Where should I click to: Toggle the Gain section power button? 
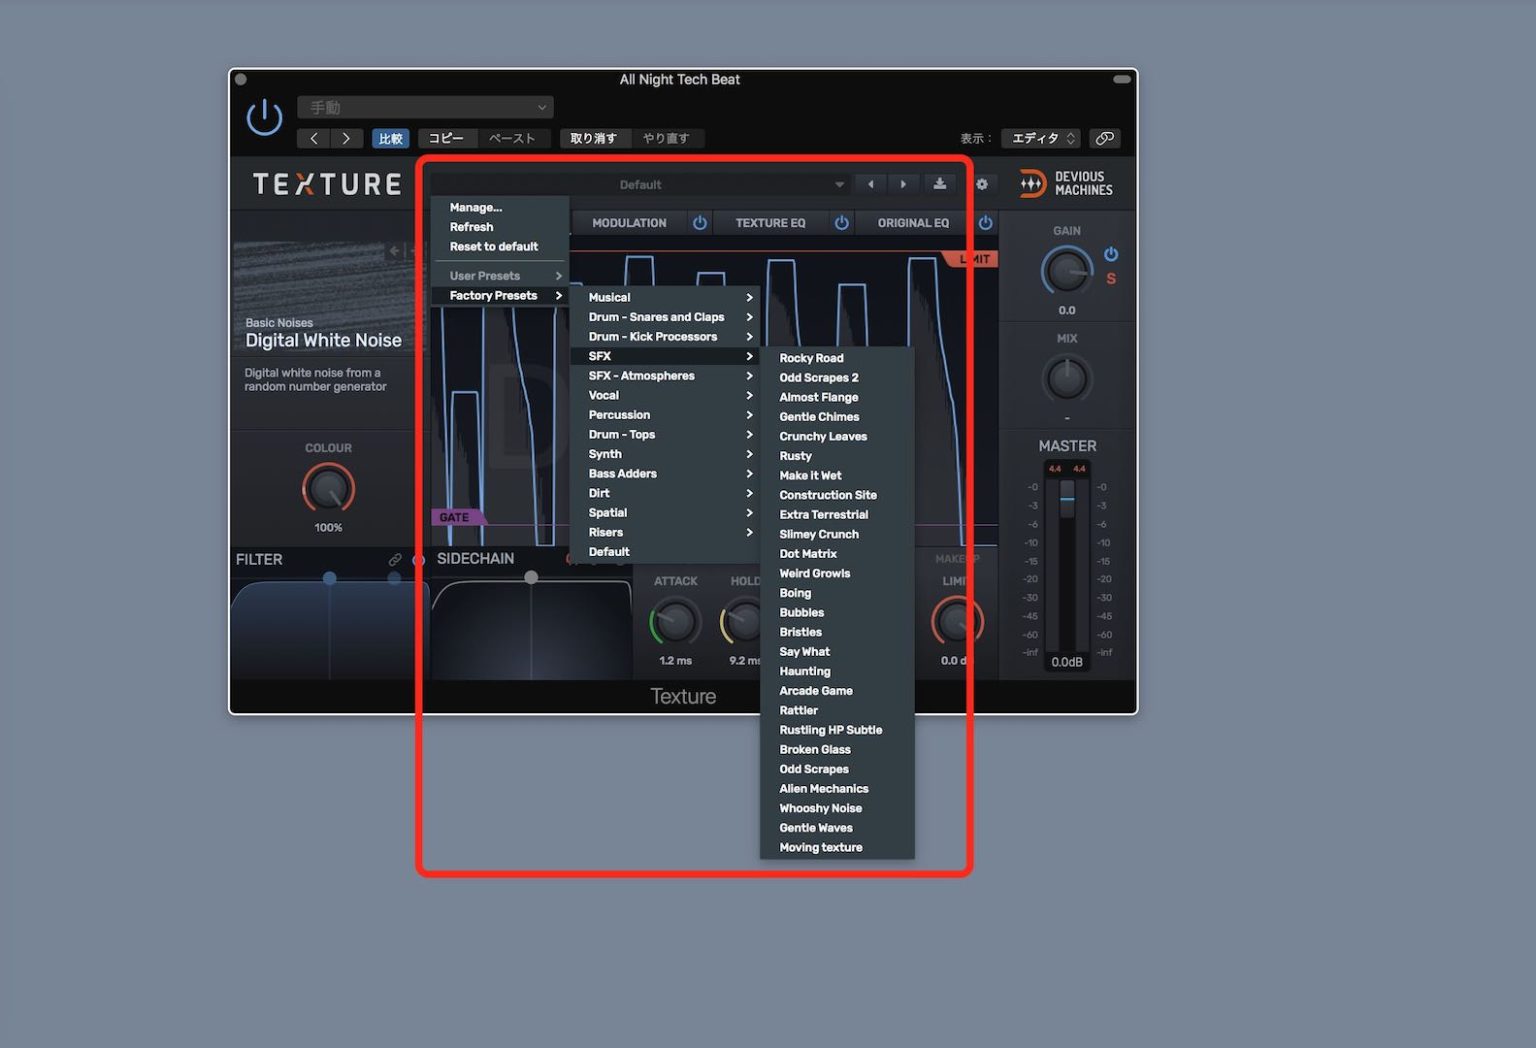coord(1111,254)
